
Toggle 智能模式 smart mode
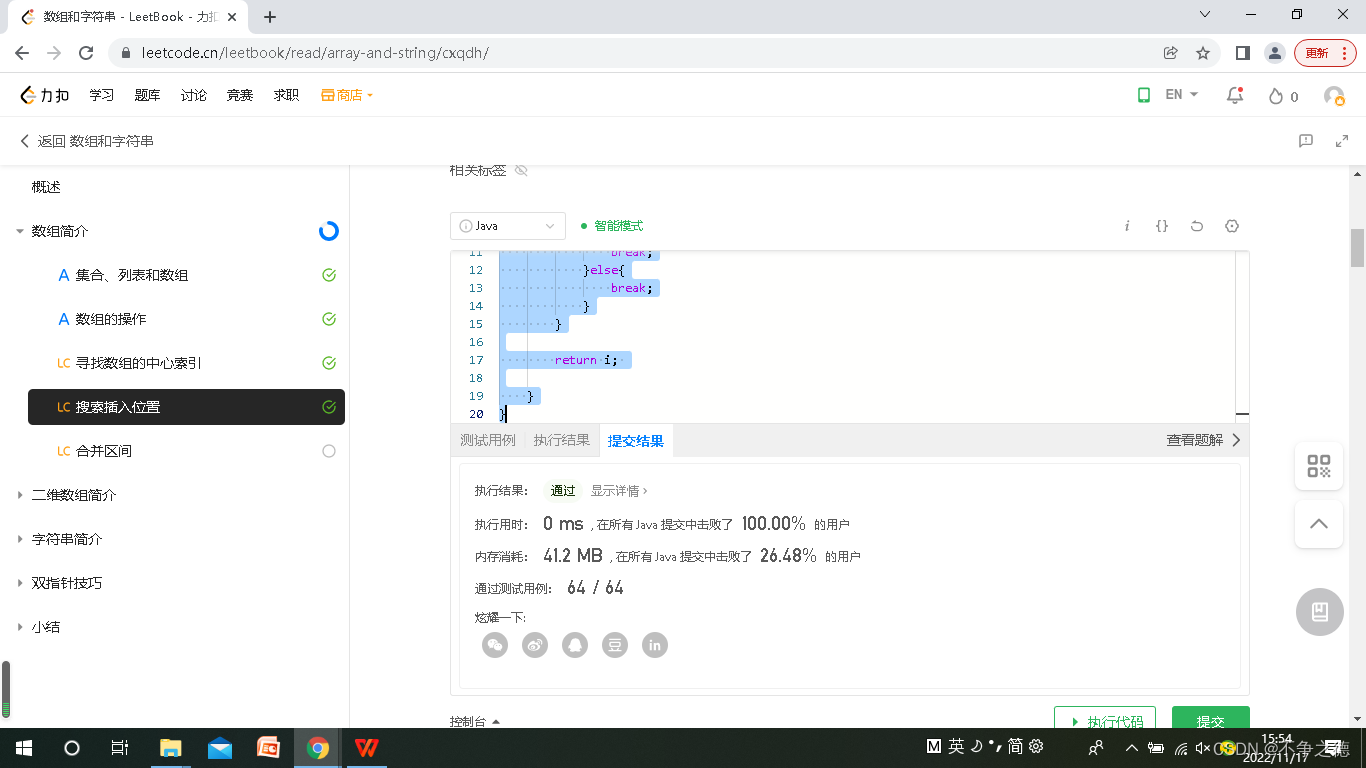(x=612, y=226)
